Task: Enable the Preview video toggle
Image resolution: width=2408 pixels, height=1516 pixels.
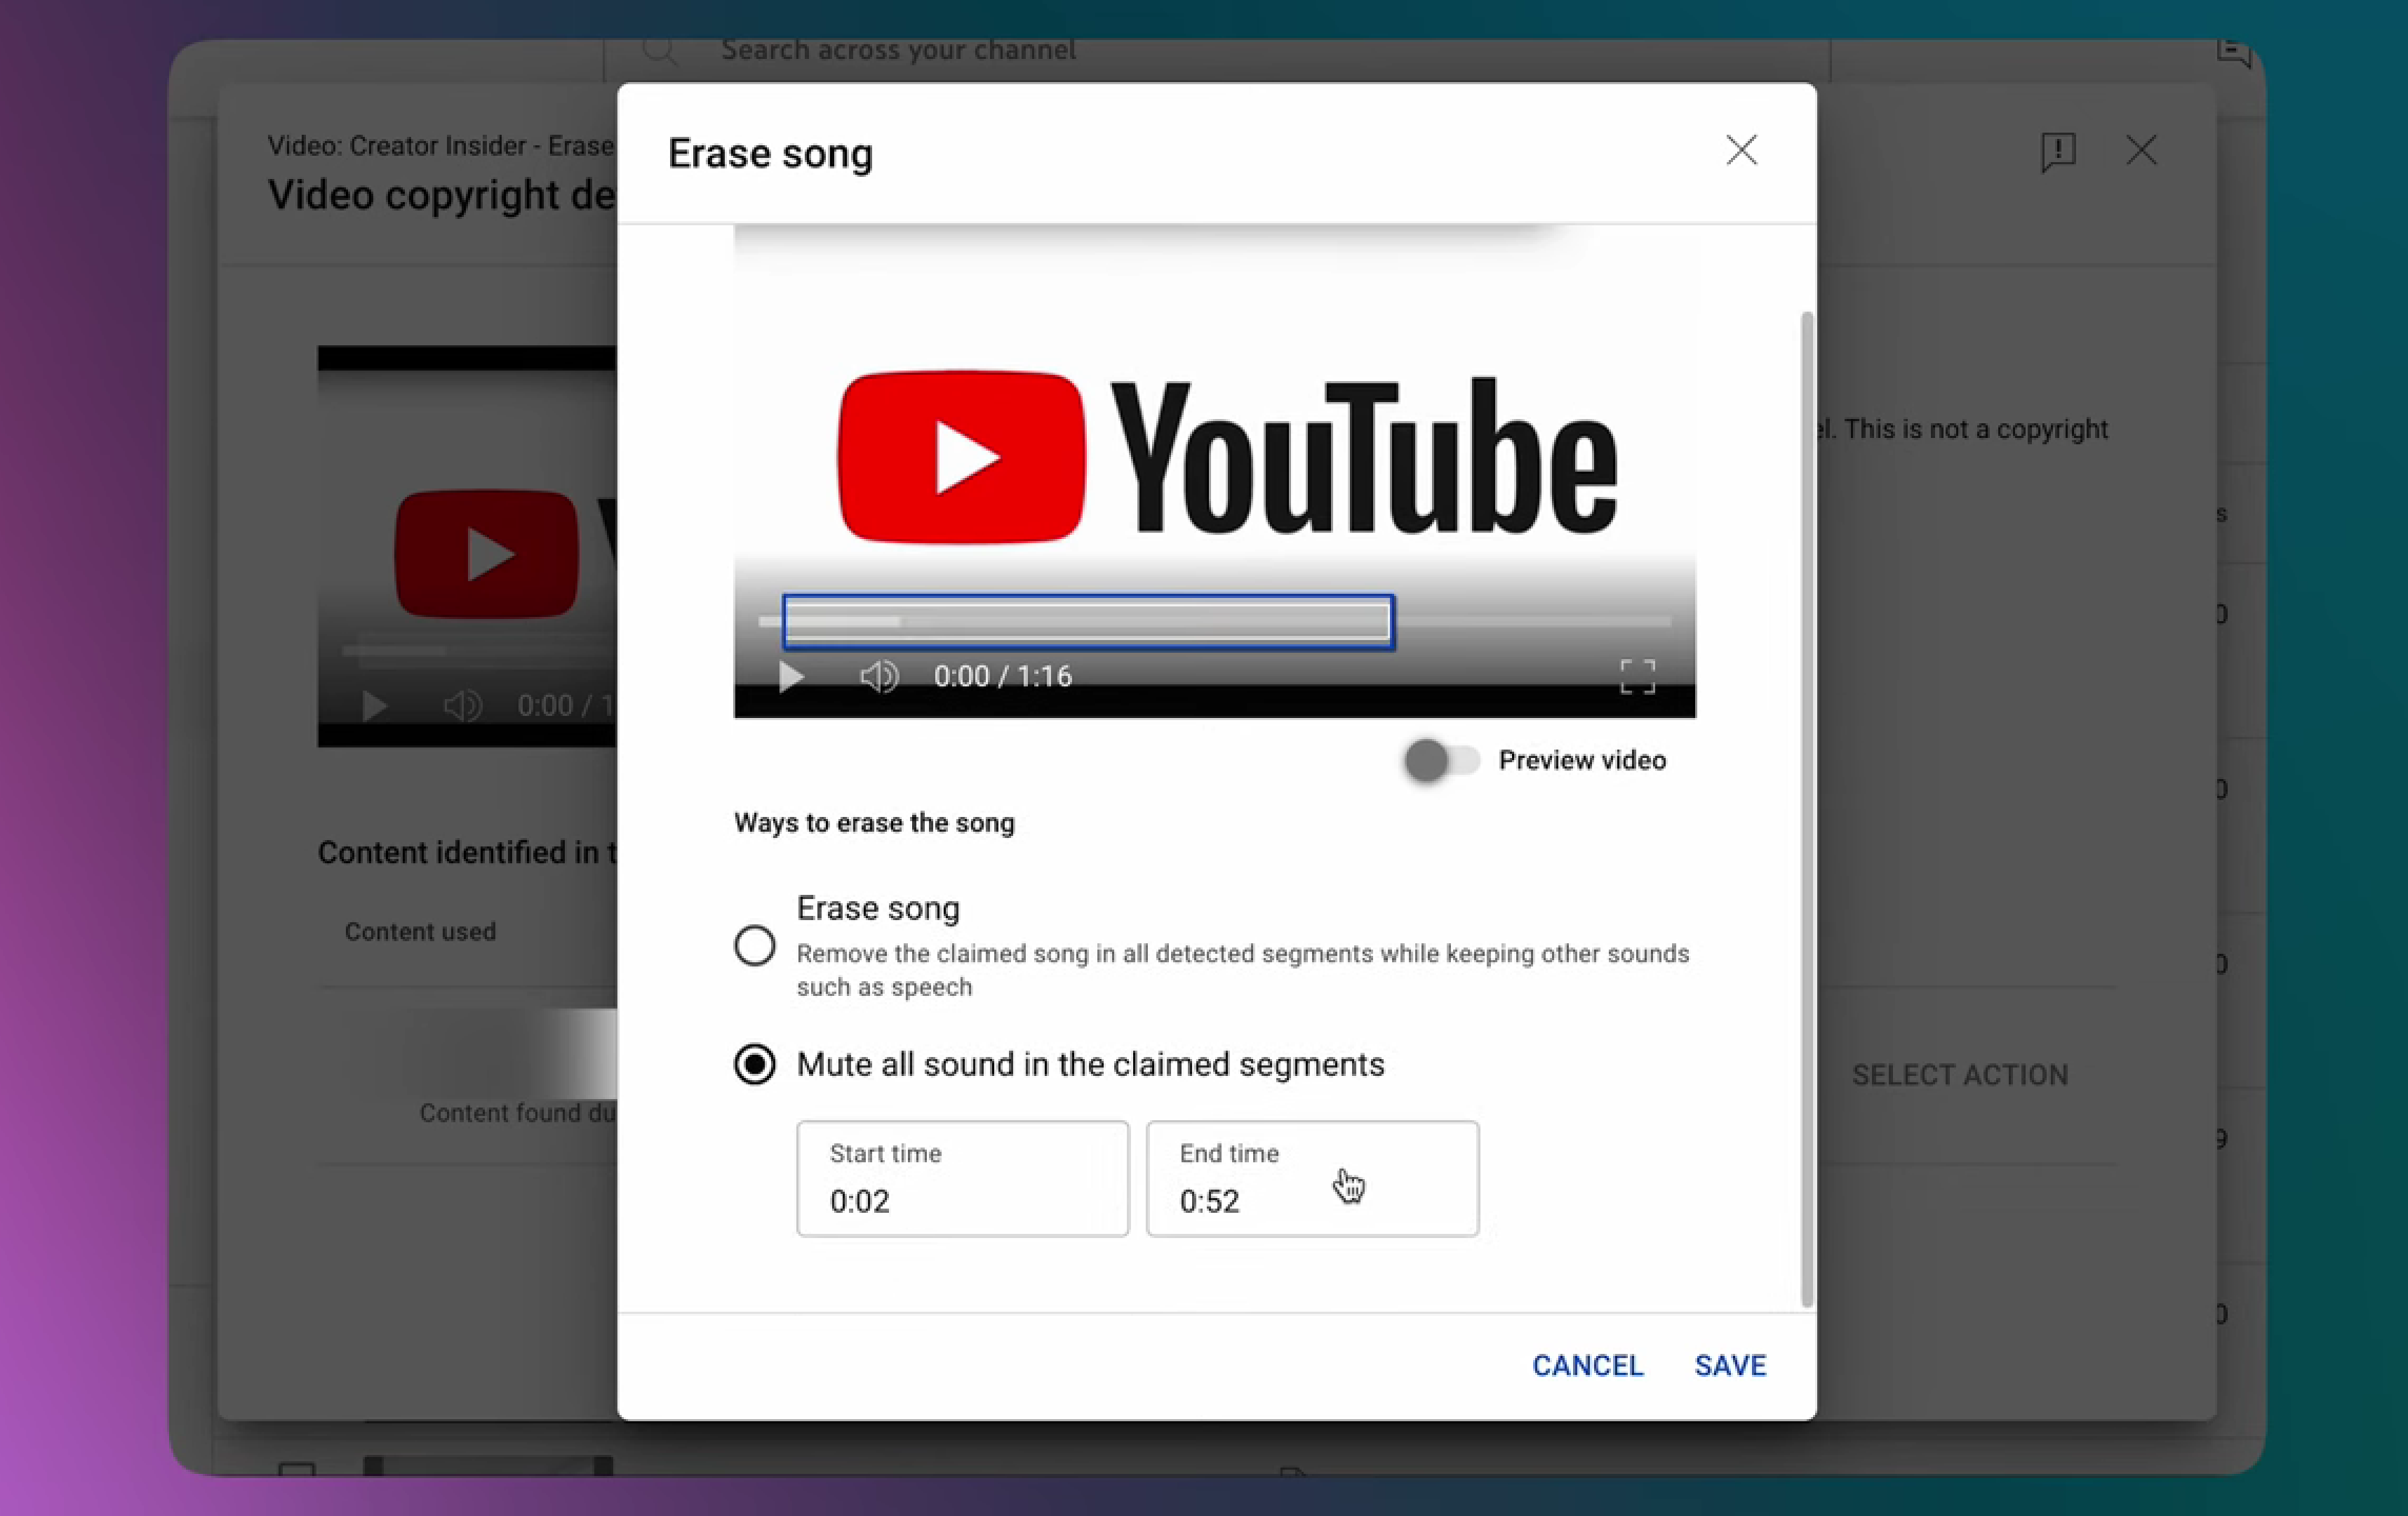Action: click(1440, 760)
